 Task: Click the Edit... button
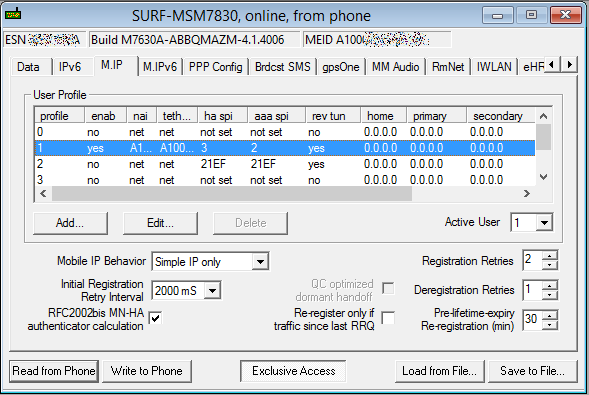click(160, 223)
